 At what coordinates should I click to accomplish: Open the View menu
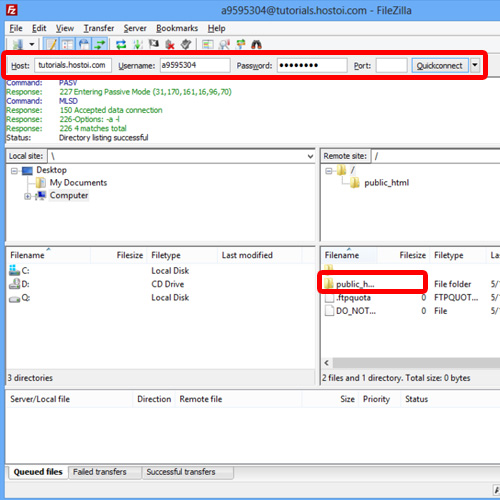65,28
